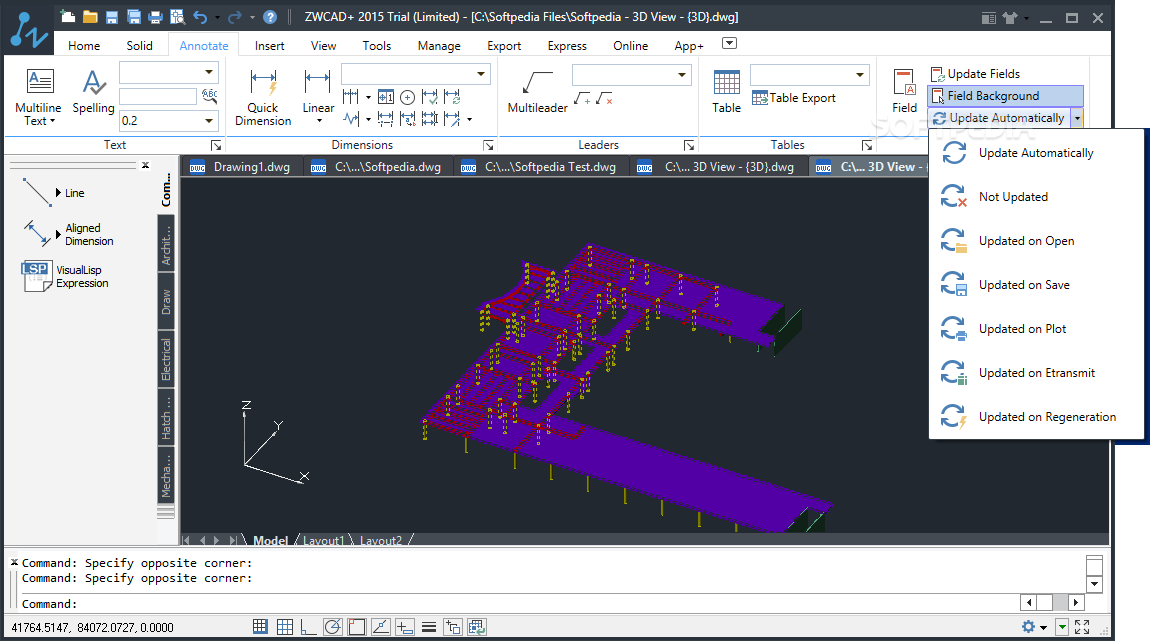Click the Add Leader icon with plus
Screen dimensions: 1150x641
coord(582,98)
